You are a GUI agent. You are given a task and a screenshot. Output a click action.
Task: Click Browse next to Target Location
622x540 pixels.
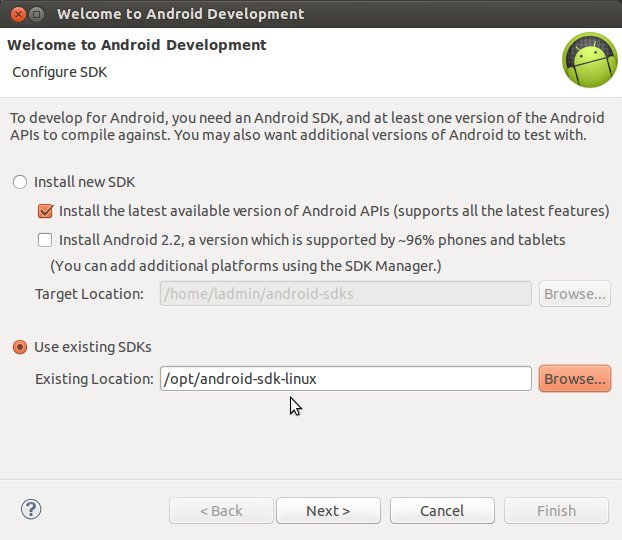(x=574, y=294)
